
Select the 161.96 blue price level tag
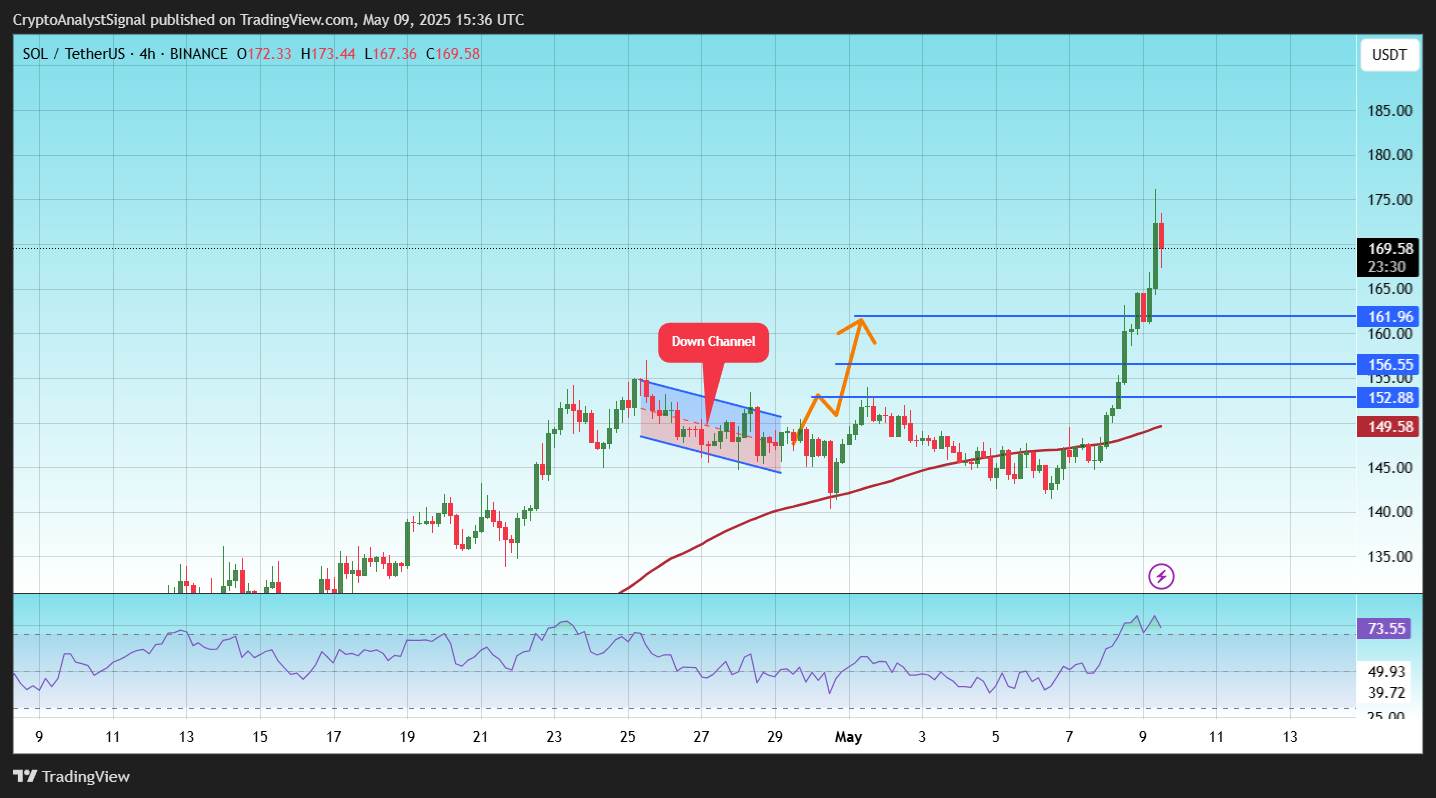(1389, 316)
